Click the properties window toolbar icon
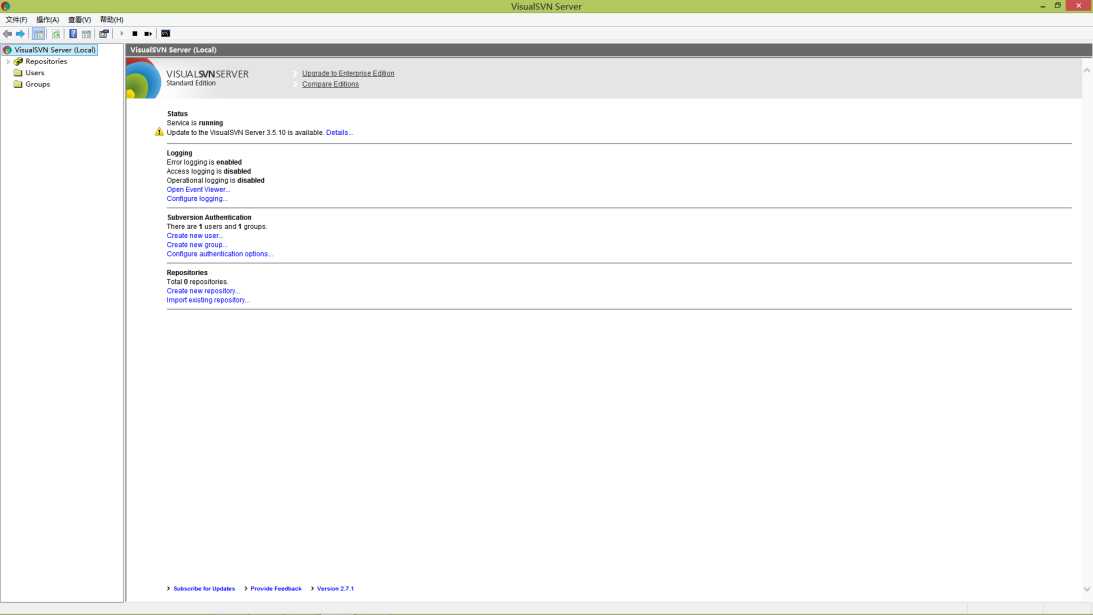Screen dimensions: 1093x615 click(104, 33)
